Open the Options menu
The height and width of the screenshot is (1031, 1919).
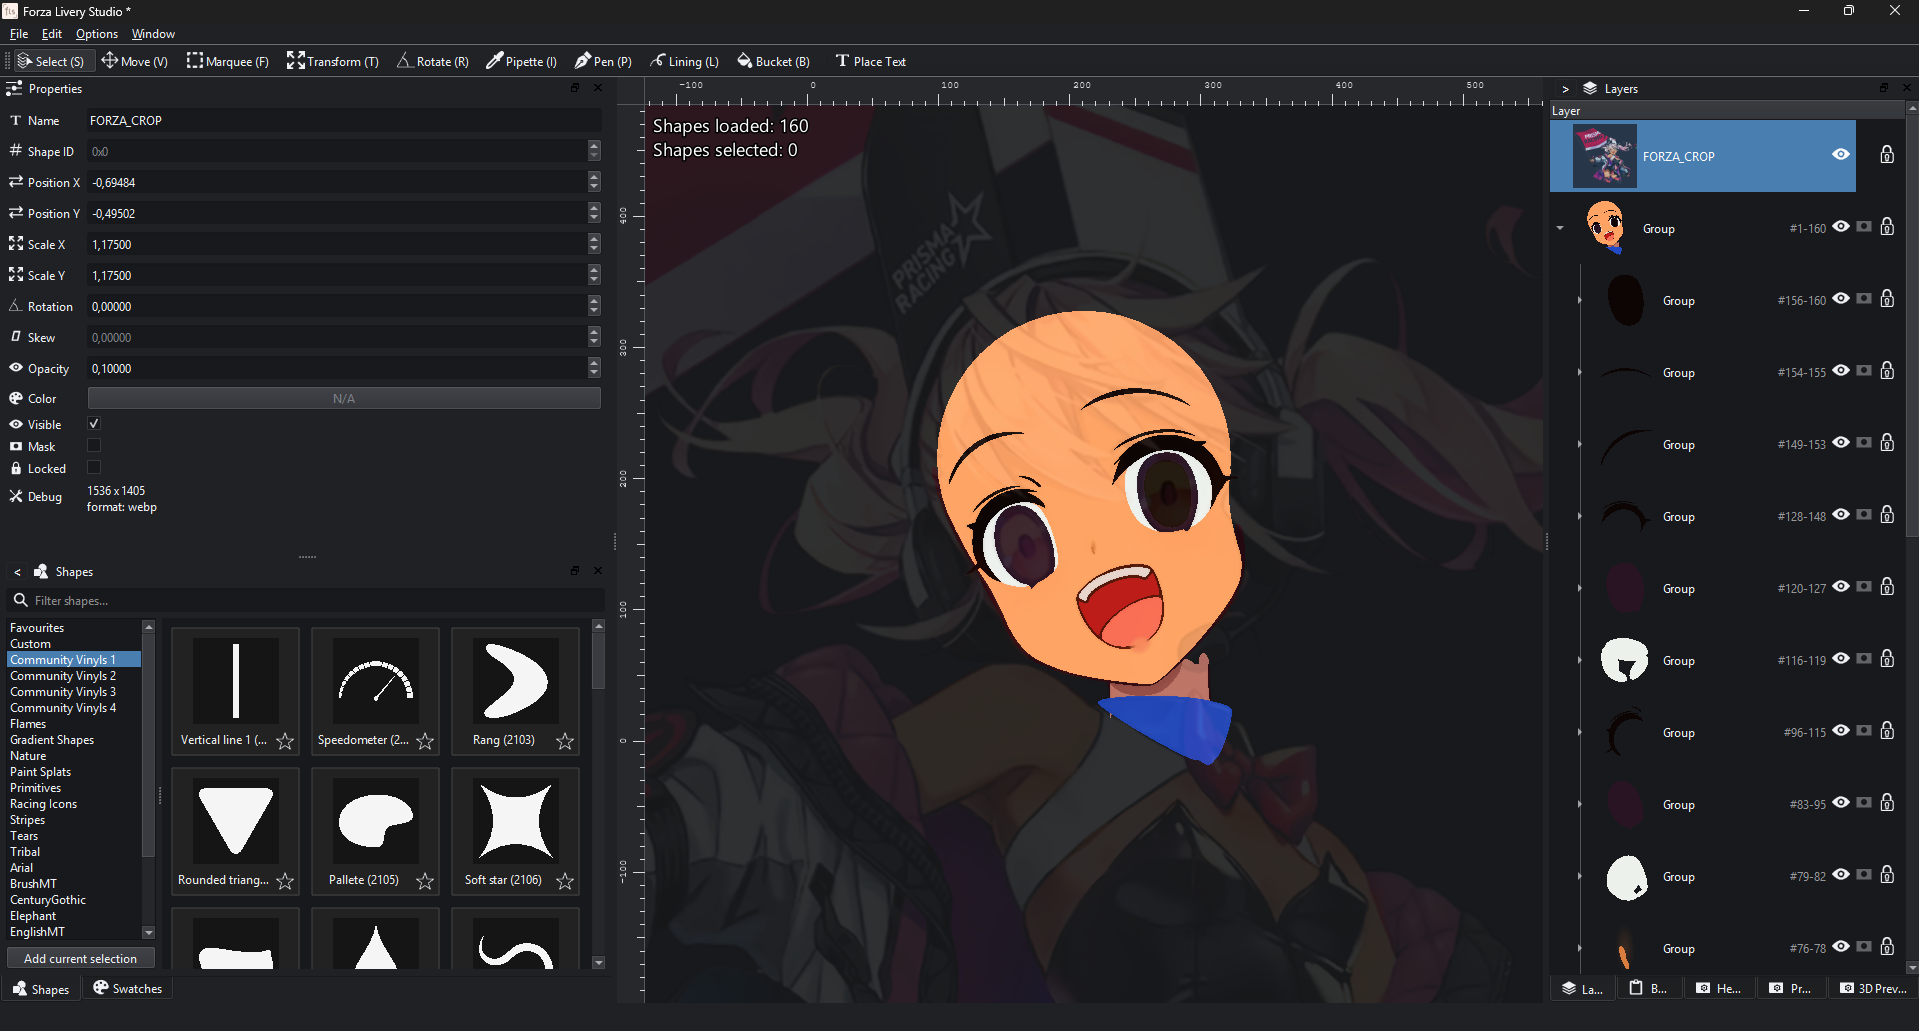[97, 34]
